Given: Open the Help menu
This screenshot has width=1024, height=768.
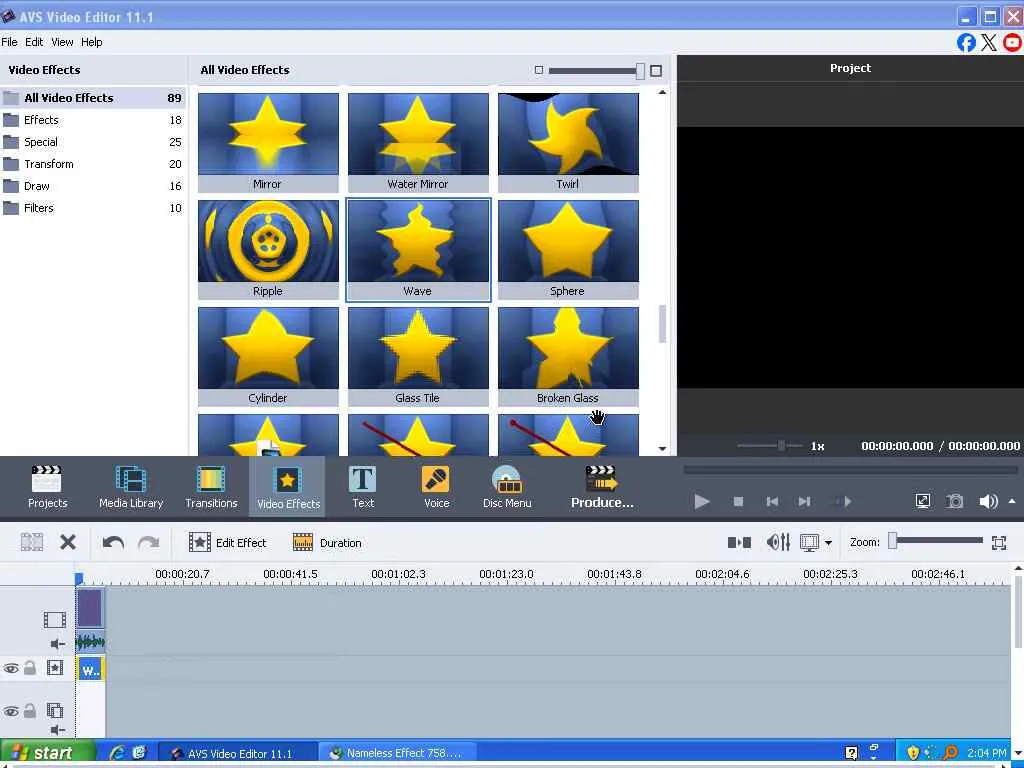Looking at the screenshot, I should point(91,42).
